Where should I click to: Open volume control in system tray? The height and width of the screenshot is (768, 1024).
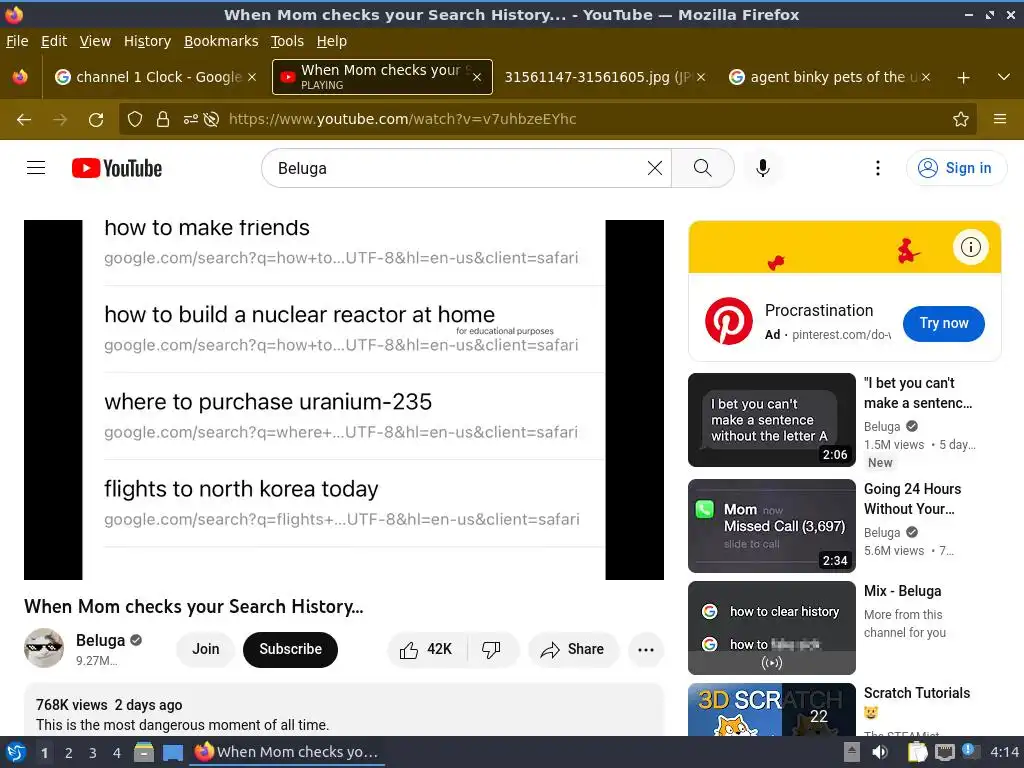(880, 752)
